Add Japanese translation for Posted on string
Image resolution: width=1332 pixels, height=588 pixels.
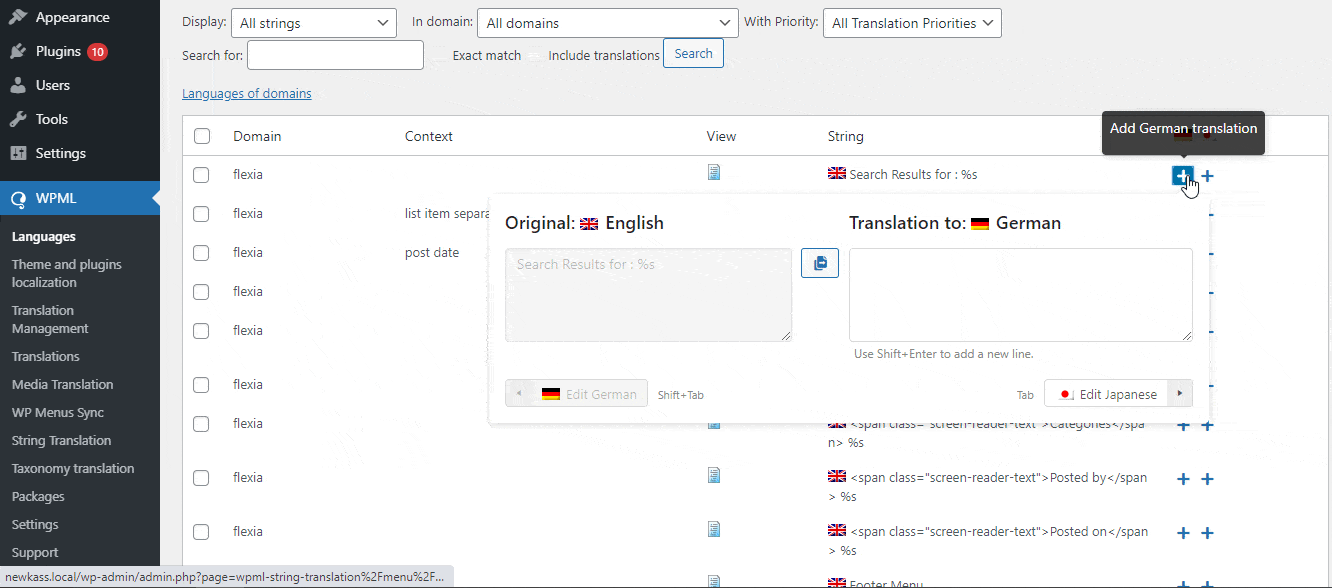1207,533
